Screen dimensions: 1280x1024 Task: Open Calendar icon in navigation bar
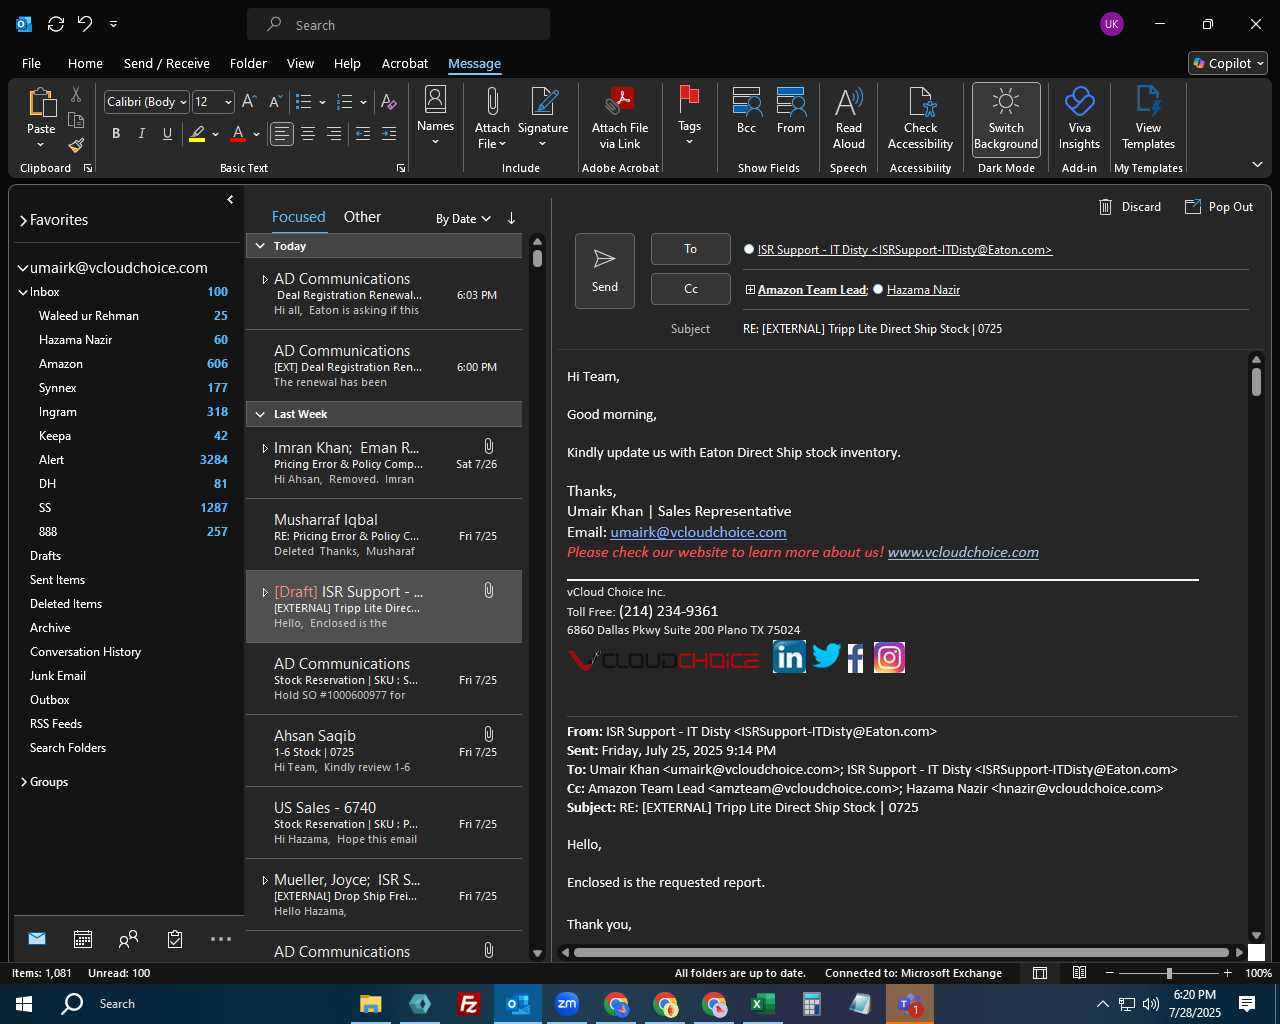[83, 939]
